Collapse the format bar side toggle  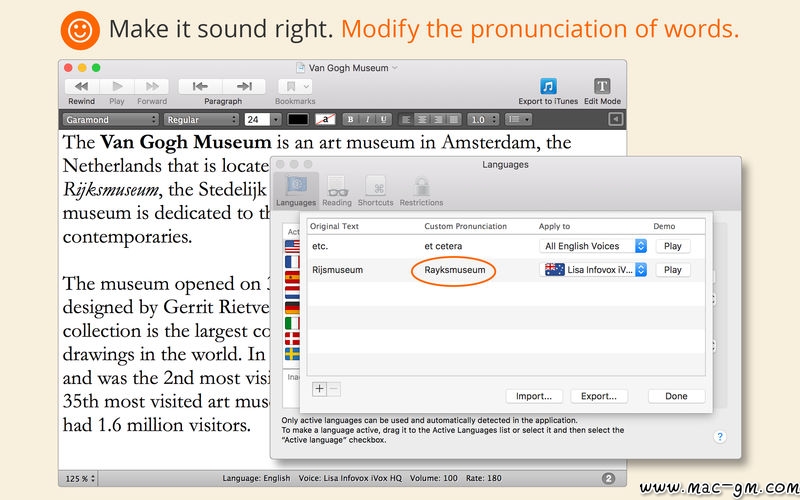[616, 119]
